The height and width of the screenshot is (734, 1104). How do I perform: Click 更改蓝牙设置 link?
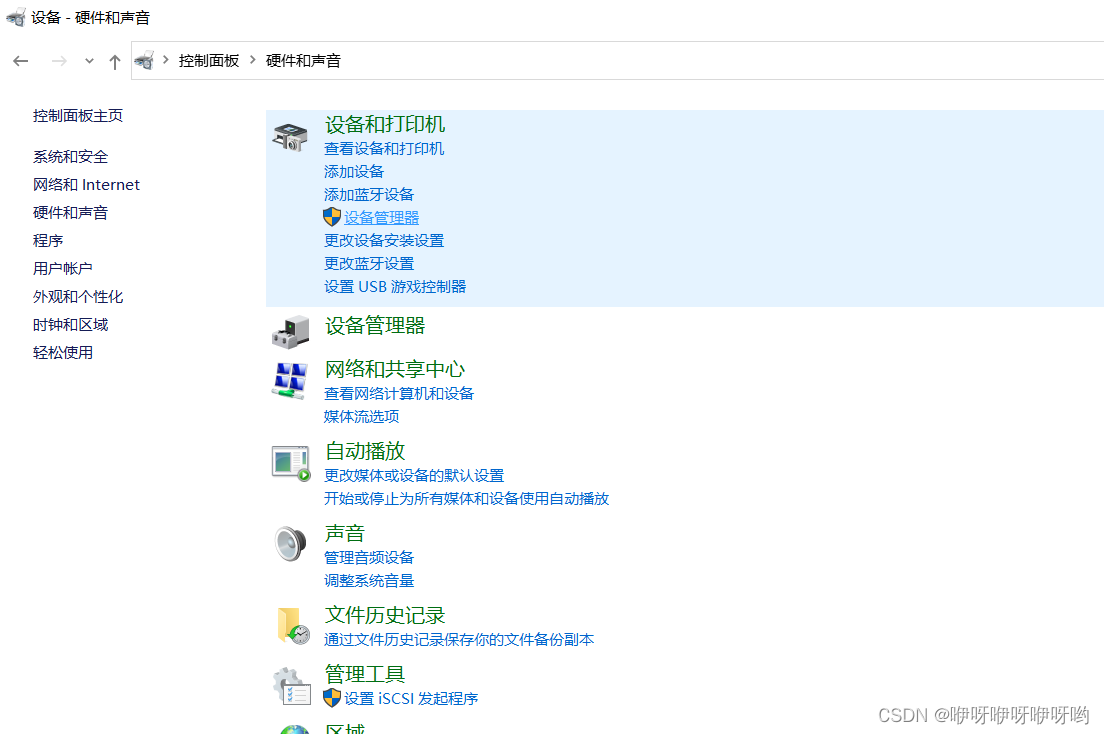click(x=369, y=263)
